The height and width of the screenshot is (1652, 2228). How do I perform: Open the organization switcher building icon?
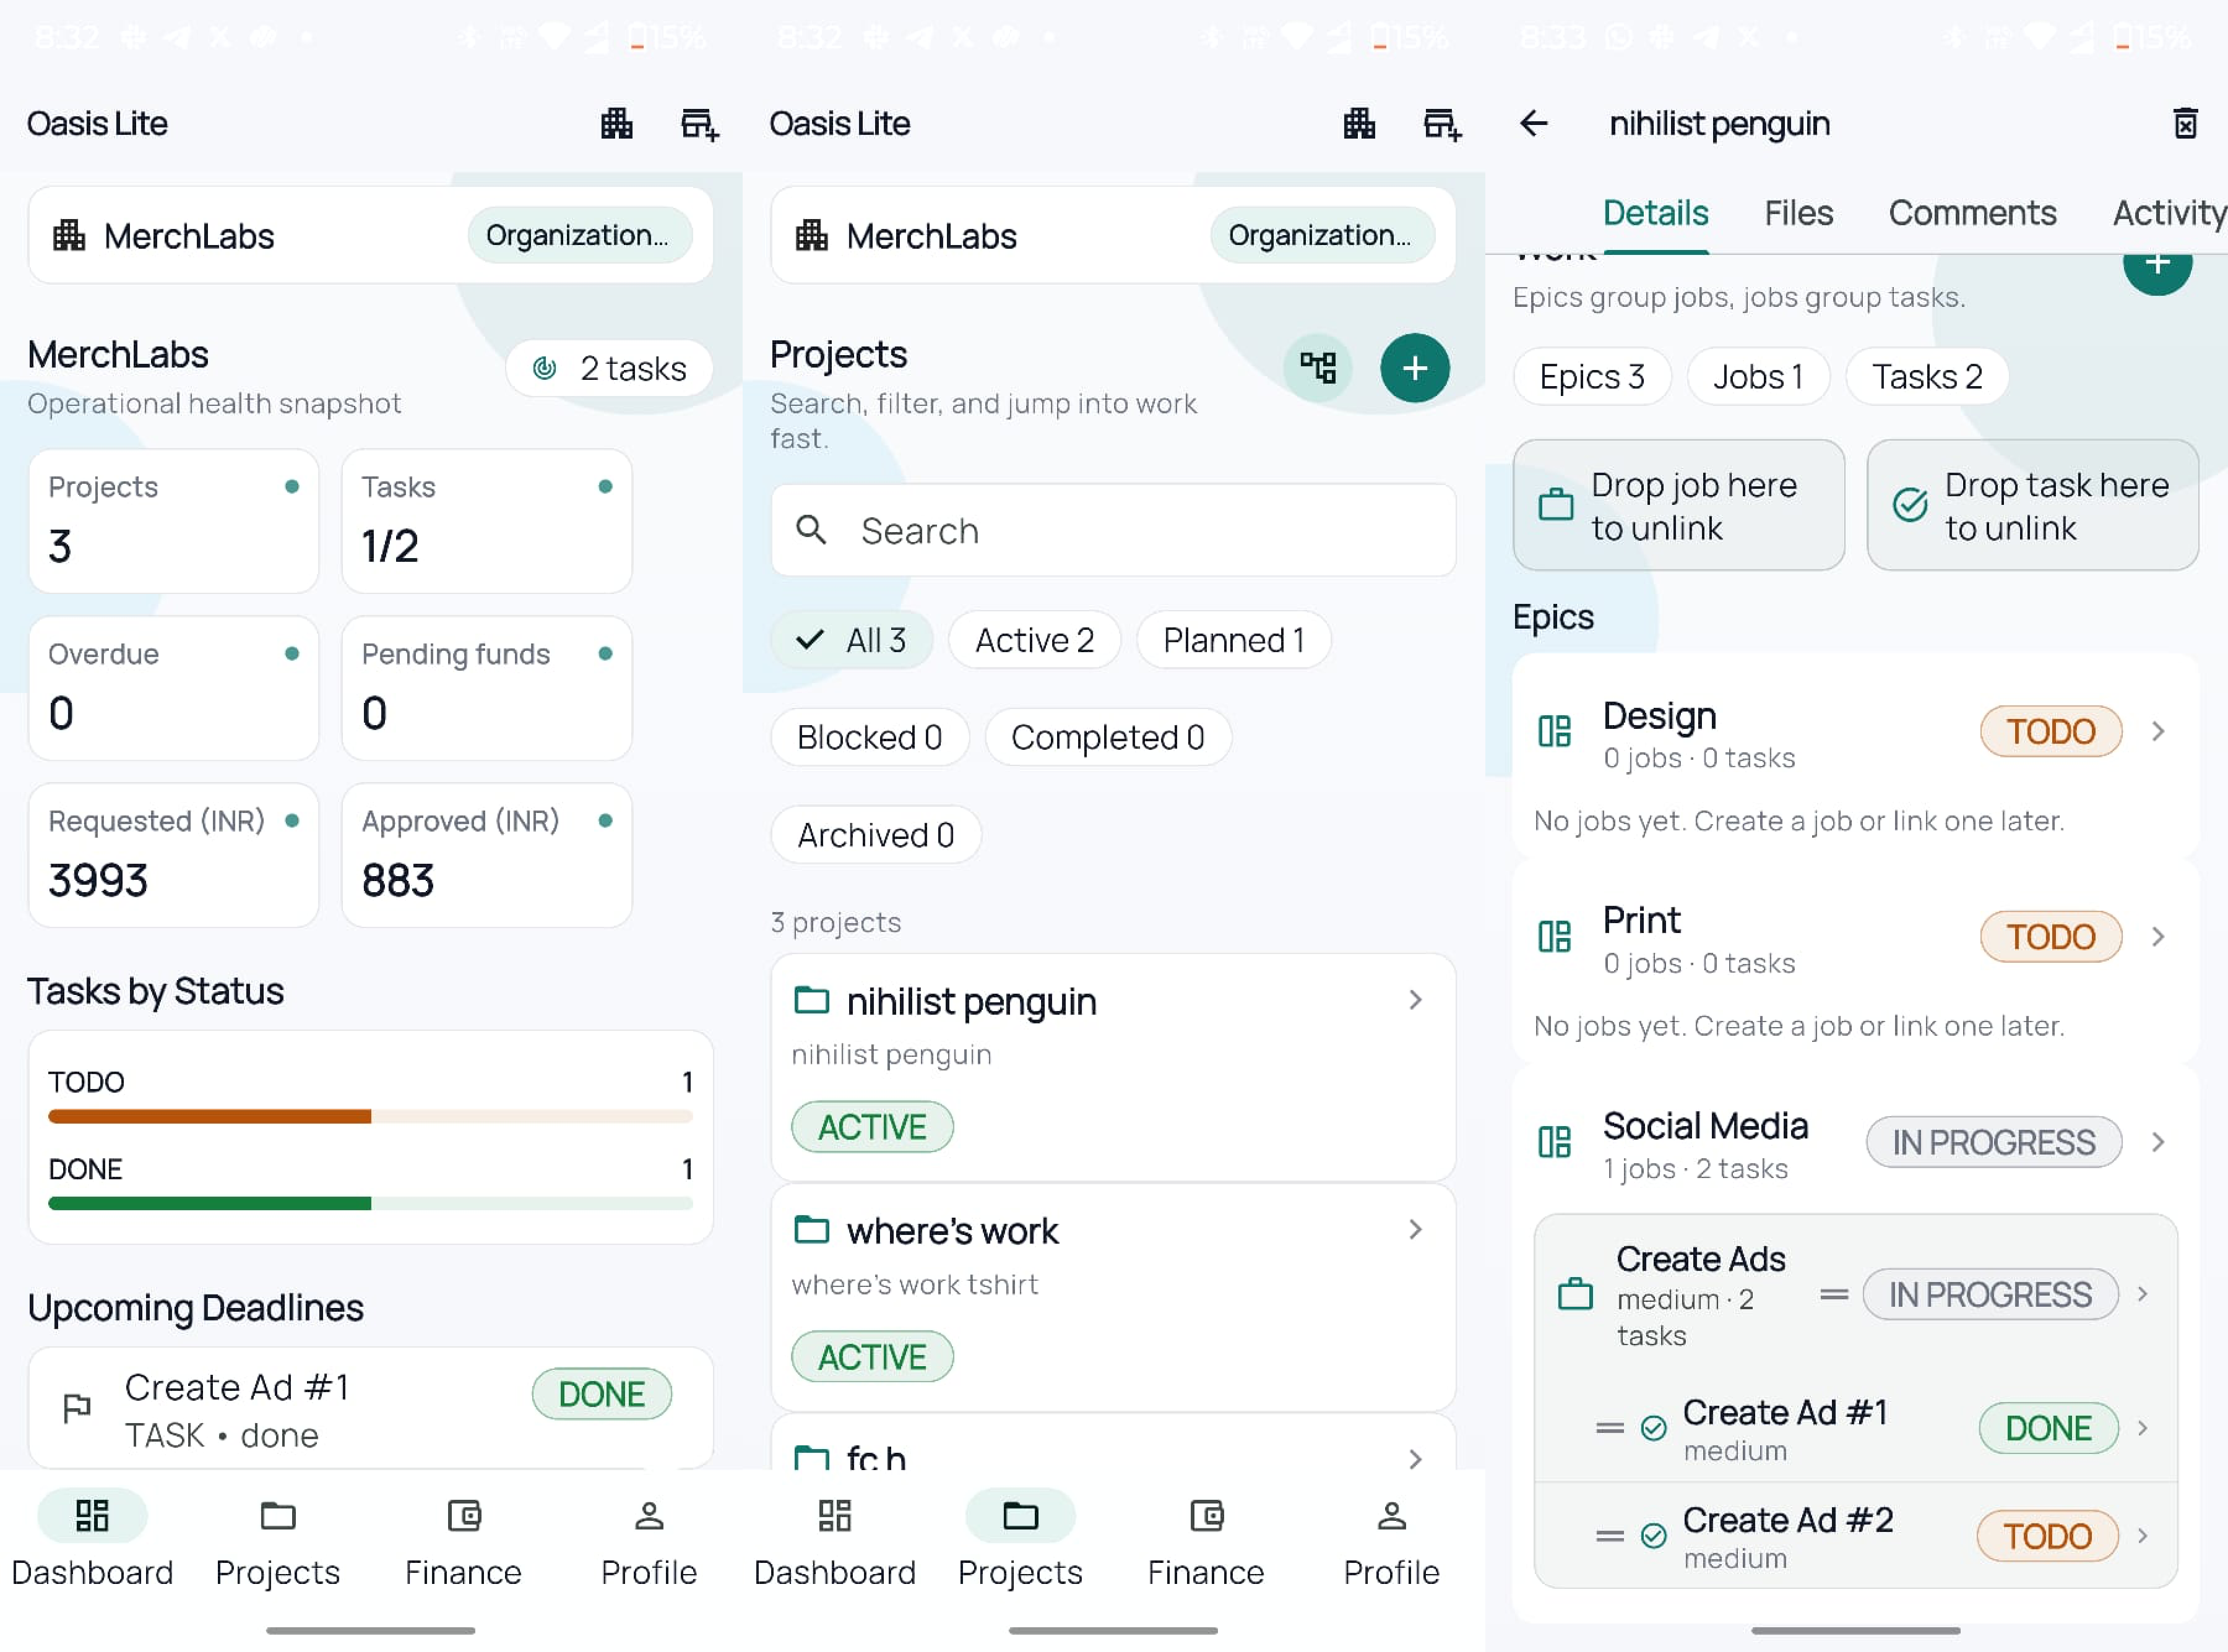[x=617, y=123]
